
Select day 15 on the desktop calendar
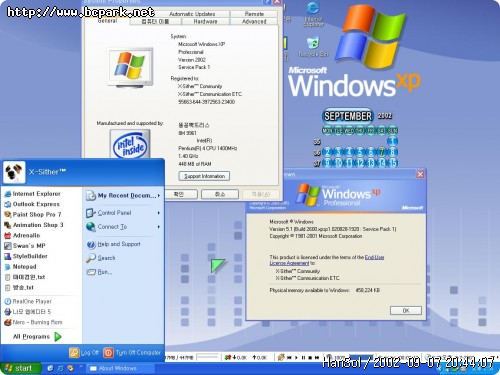pyautogui.click(x=393, y=163)
